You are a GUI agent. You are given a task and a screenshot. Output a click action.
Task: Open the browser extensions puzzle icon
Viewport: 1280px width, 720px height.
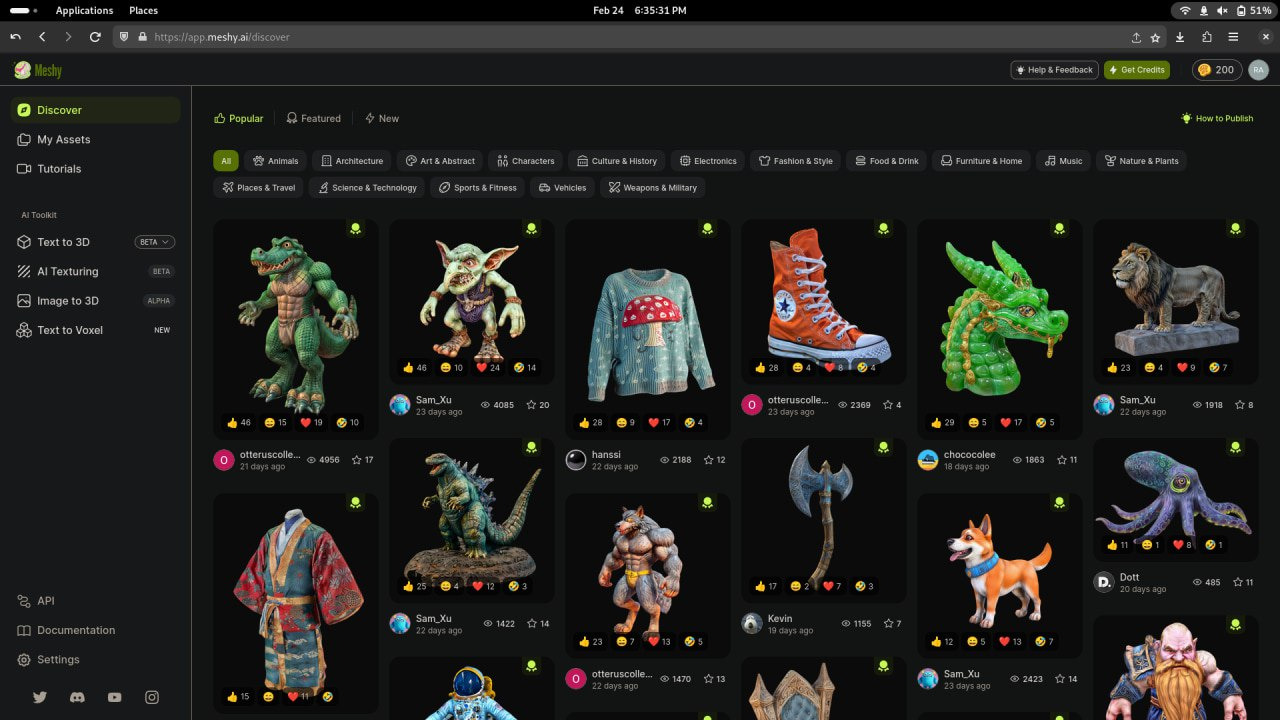pyautogui.click(x=1207, y=37)
